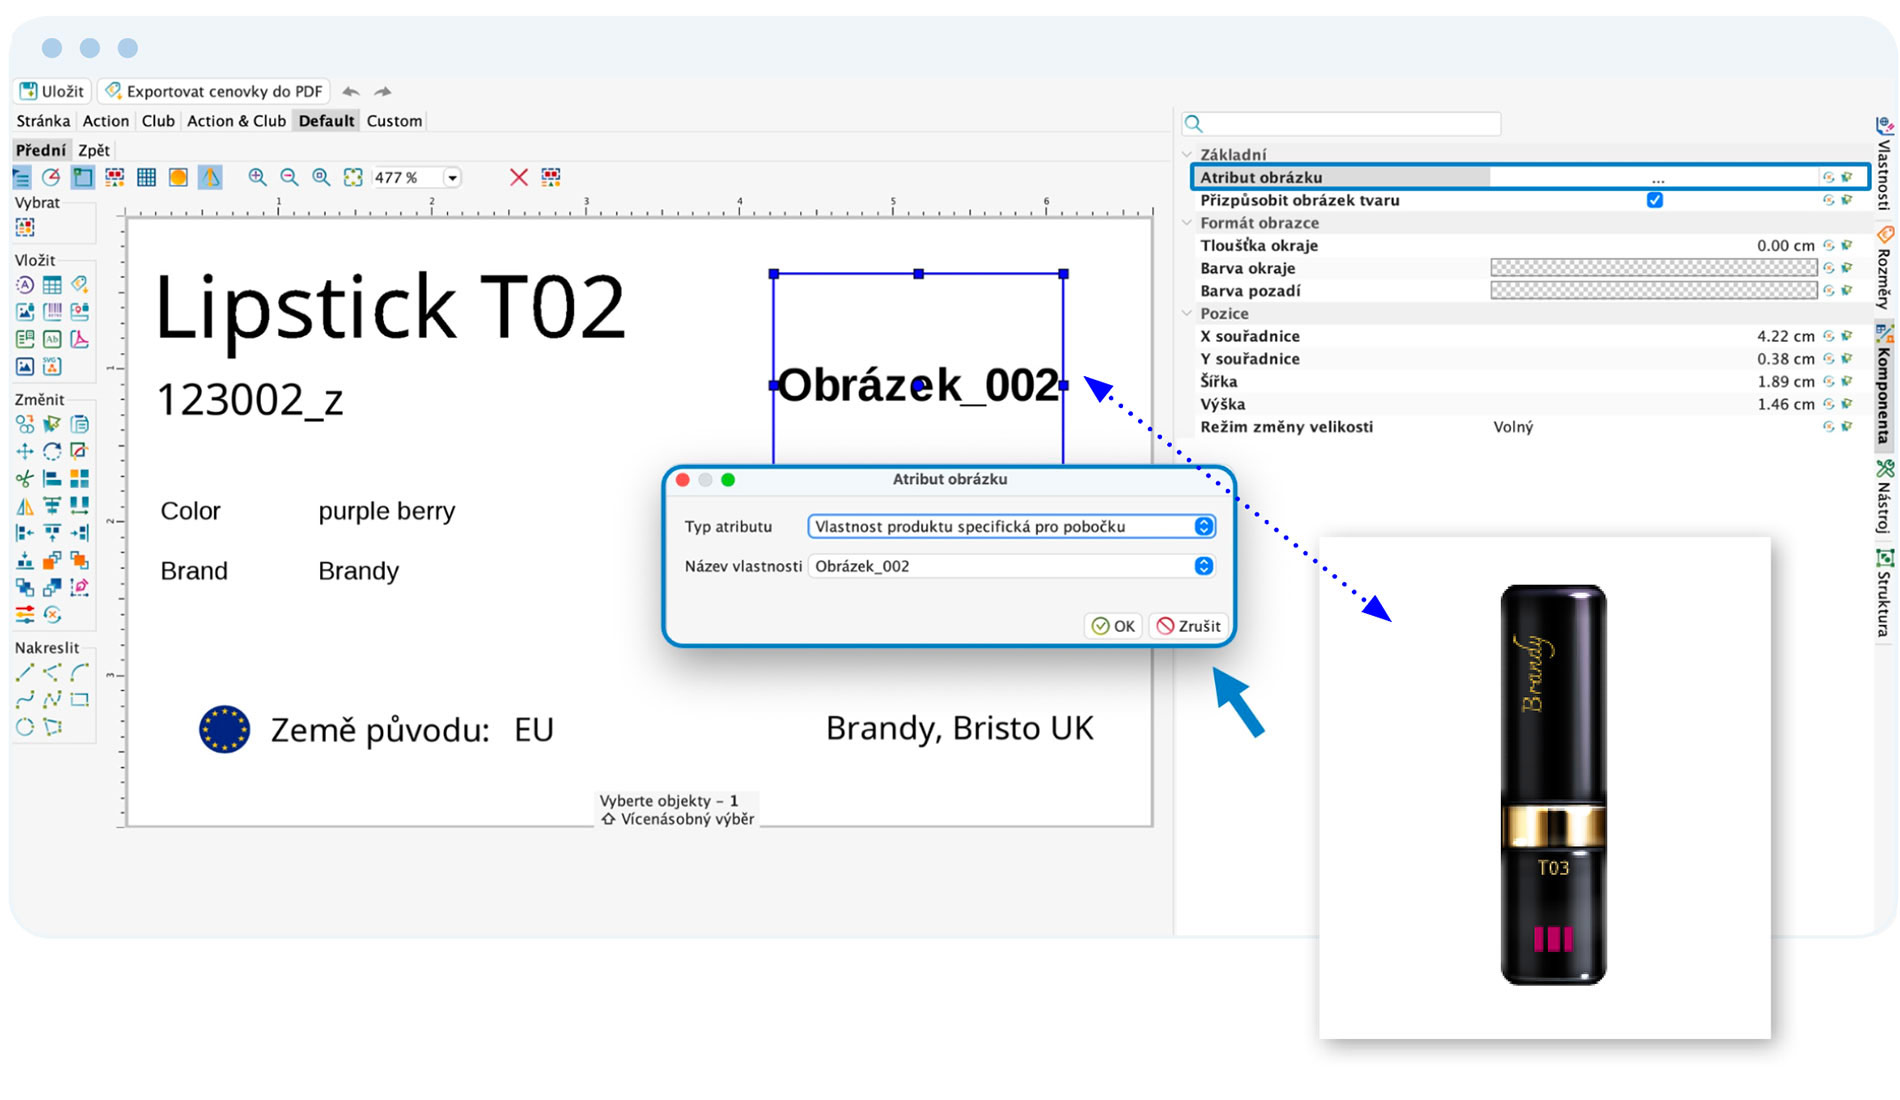Image resolution: width=1900 pixels, height=1100 pixels.
Task: Switch to the Custom tab
Action: (x=394, y=121)
